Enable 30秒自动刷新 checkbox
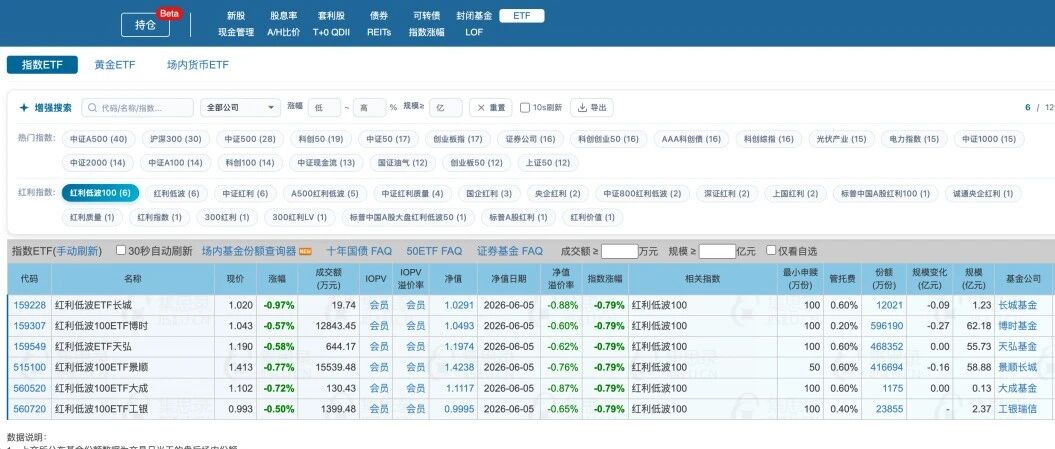 point(121,250)
